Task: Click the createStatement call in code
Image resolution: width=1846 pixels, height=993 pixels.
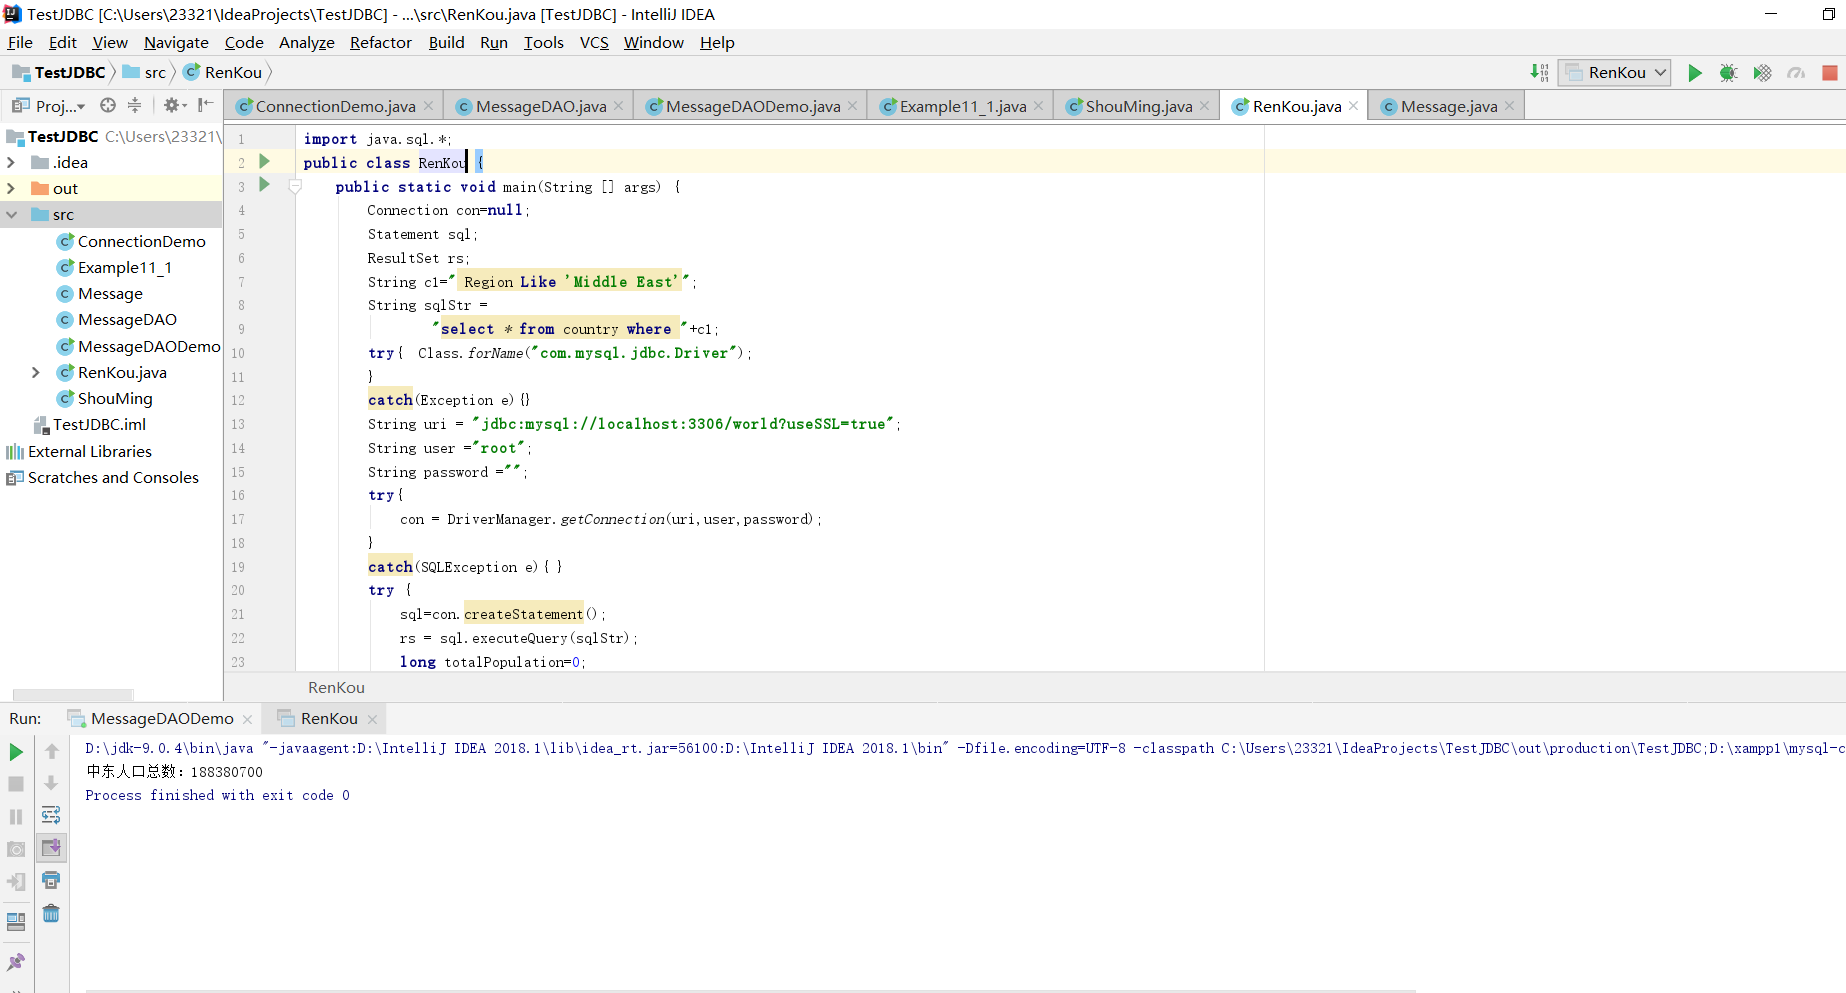Action: [523, 614]
